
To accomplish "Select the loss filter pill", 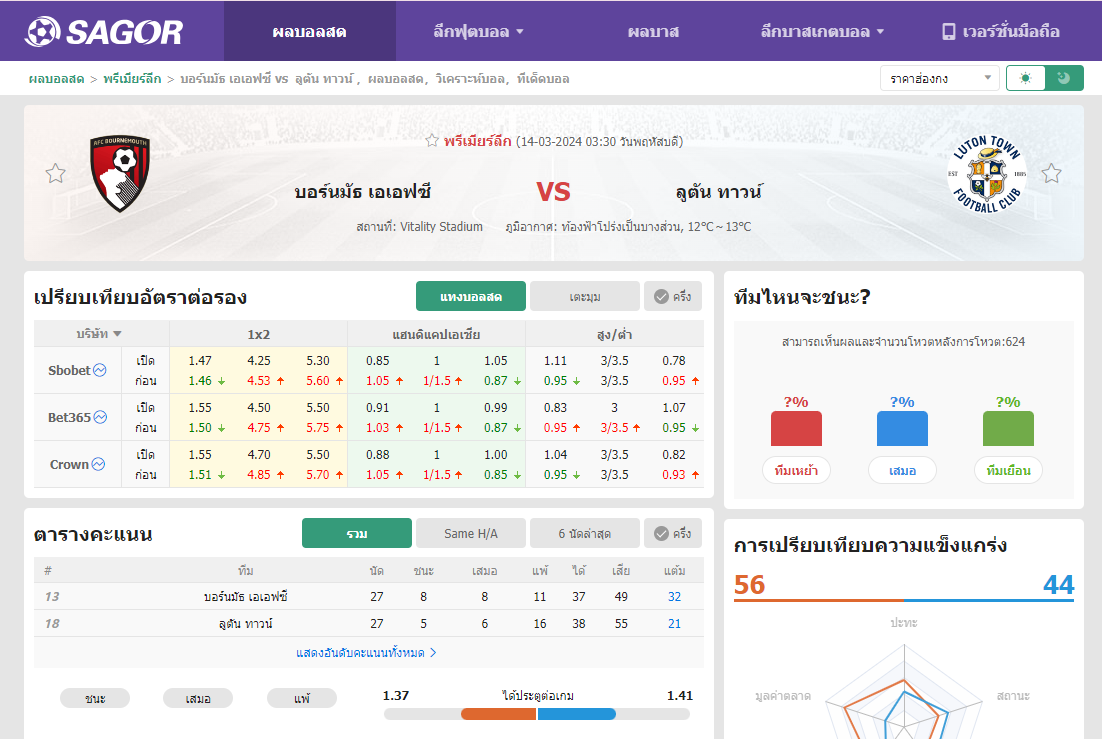I will [302, 698].
